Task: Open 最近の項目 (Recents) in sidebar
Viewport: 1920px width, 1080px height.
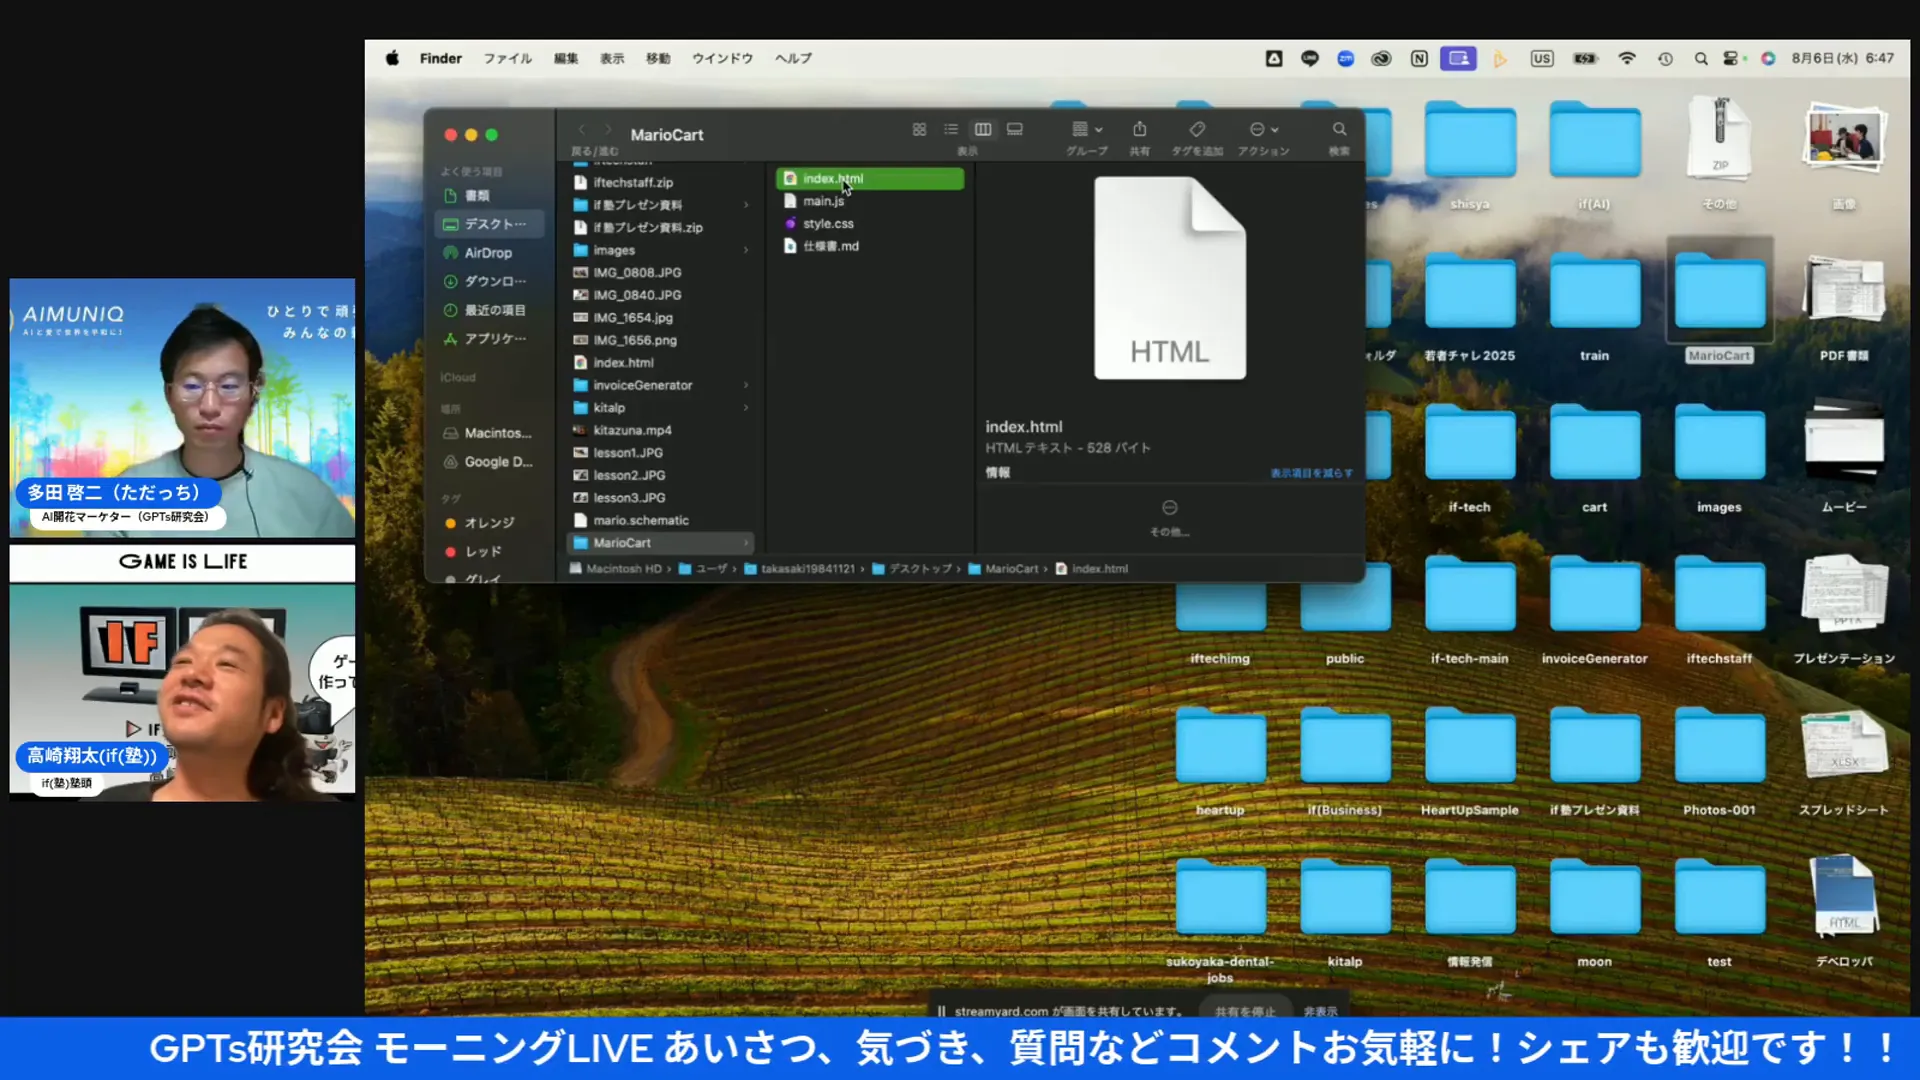Action: click(x=490, y=310)
